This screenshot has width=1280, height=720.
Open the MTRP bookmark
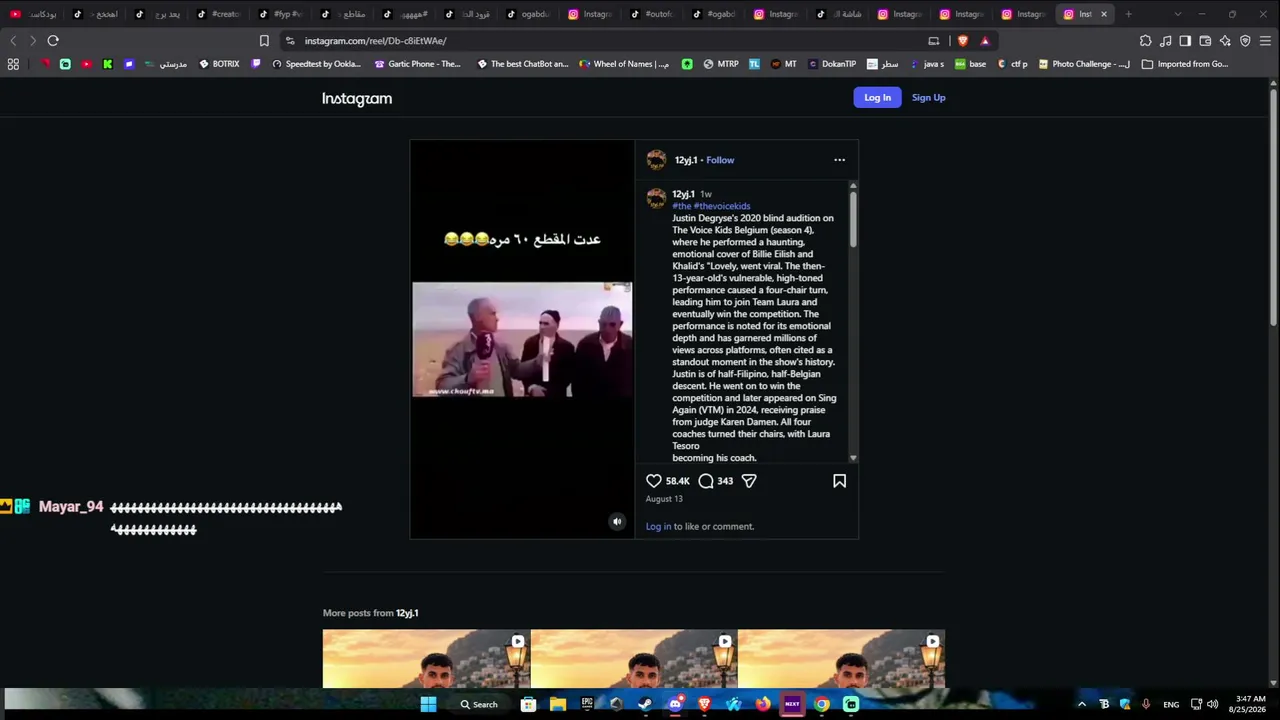click(x=721, y=64)
